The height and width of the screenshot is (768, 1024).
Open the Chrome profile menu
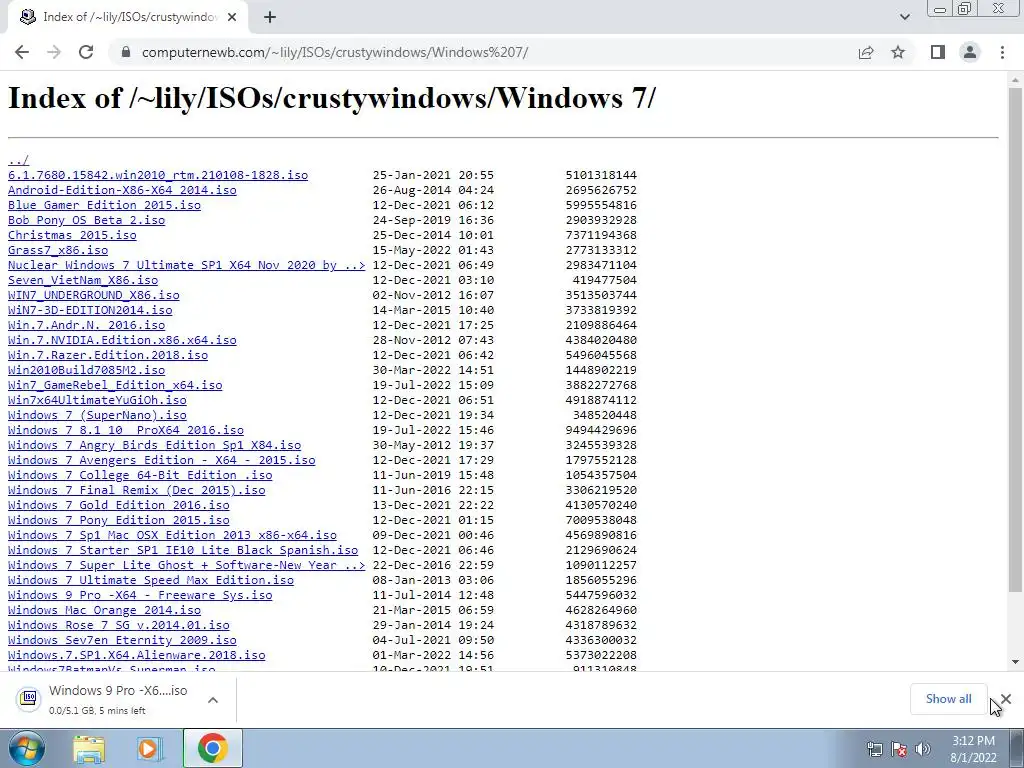970,52
